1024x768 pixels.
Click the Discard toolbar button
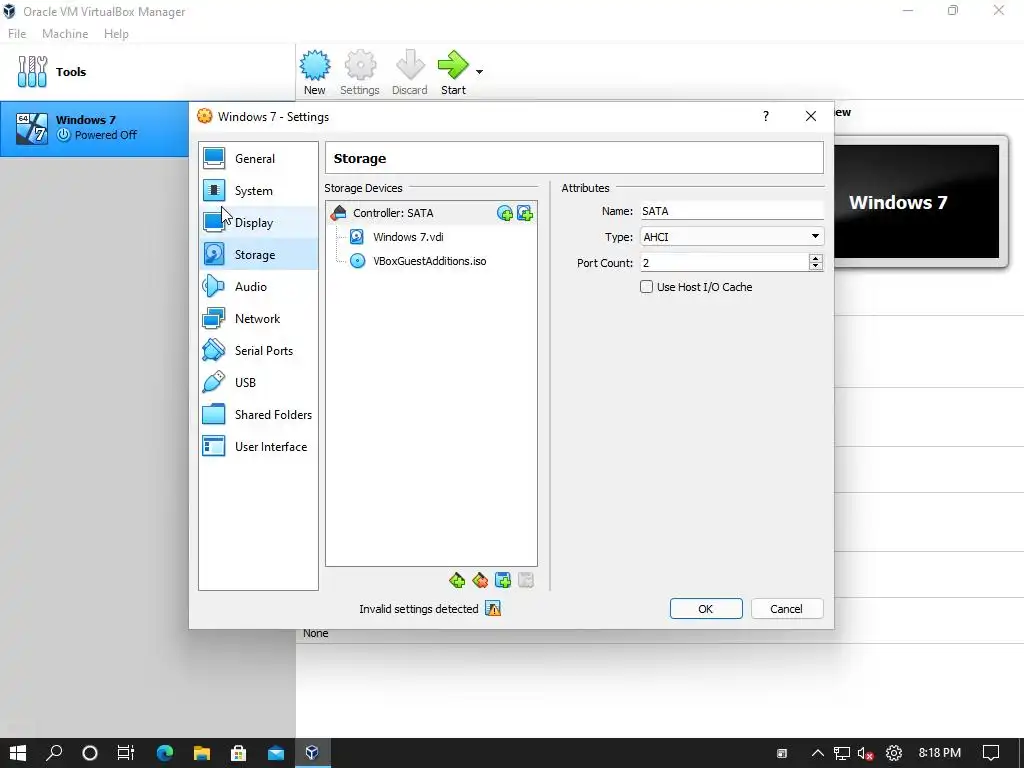(x=409, y=72)
